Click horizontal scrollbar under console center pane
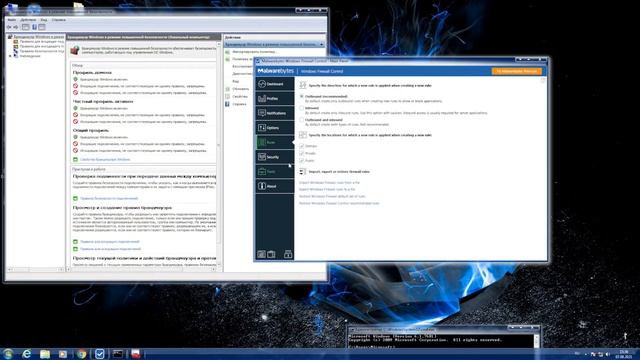This screenshot has width=640, height=360. (x=142, y=269)
